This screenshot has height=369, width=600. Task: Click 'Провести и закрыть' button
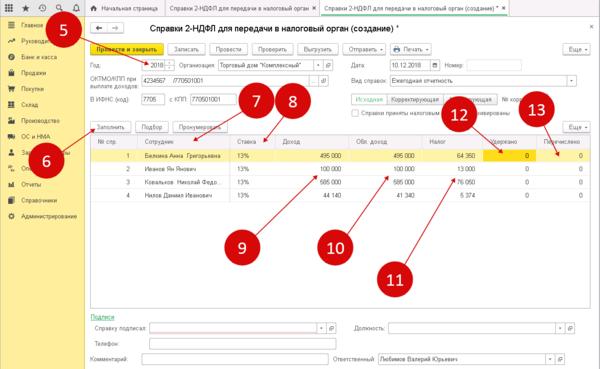[x=127, y=49]
